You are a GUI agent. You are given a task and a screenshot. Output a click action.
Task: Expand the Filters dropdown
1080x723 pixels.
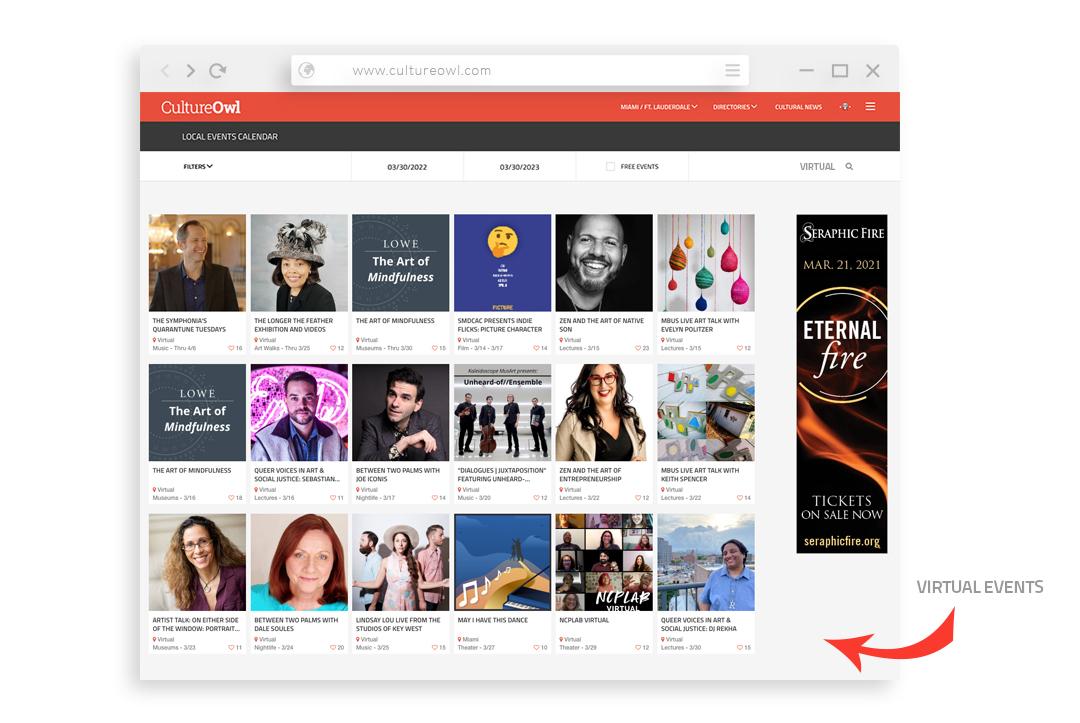(x=198, y=167)
